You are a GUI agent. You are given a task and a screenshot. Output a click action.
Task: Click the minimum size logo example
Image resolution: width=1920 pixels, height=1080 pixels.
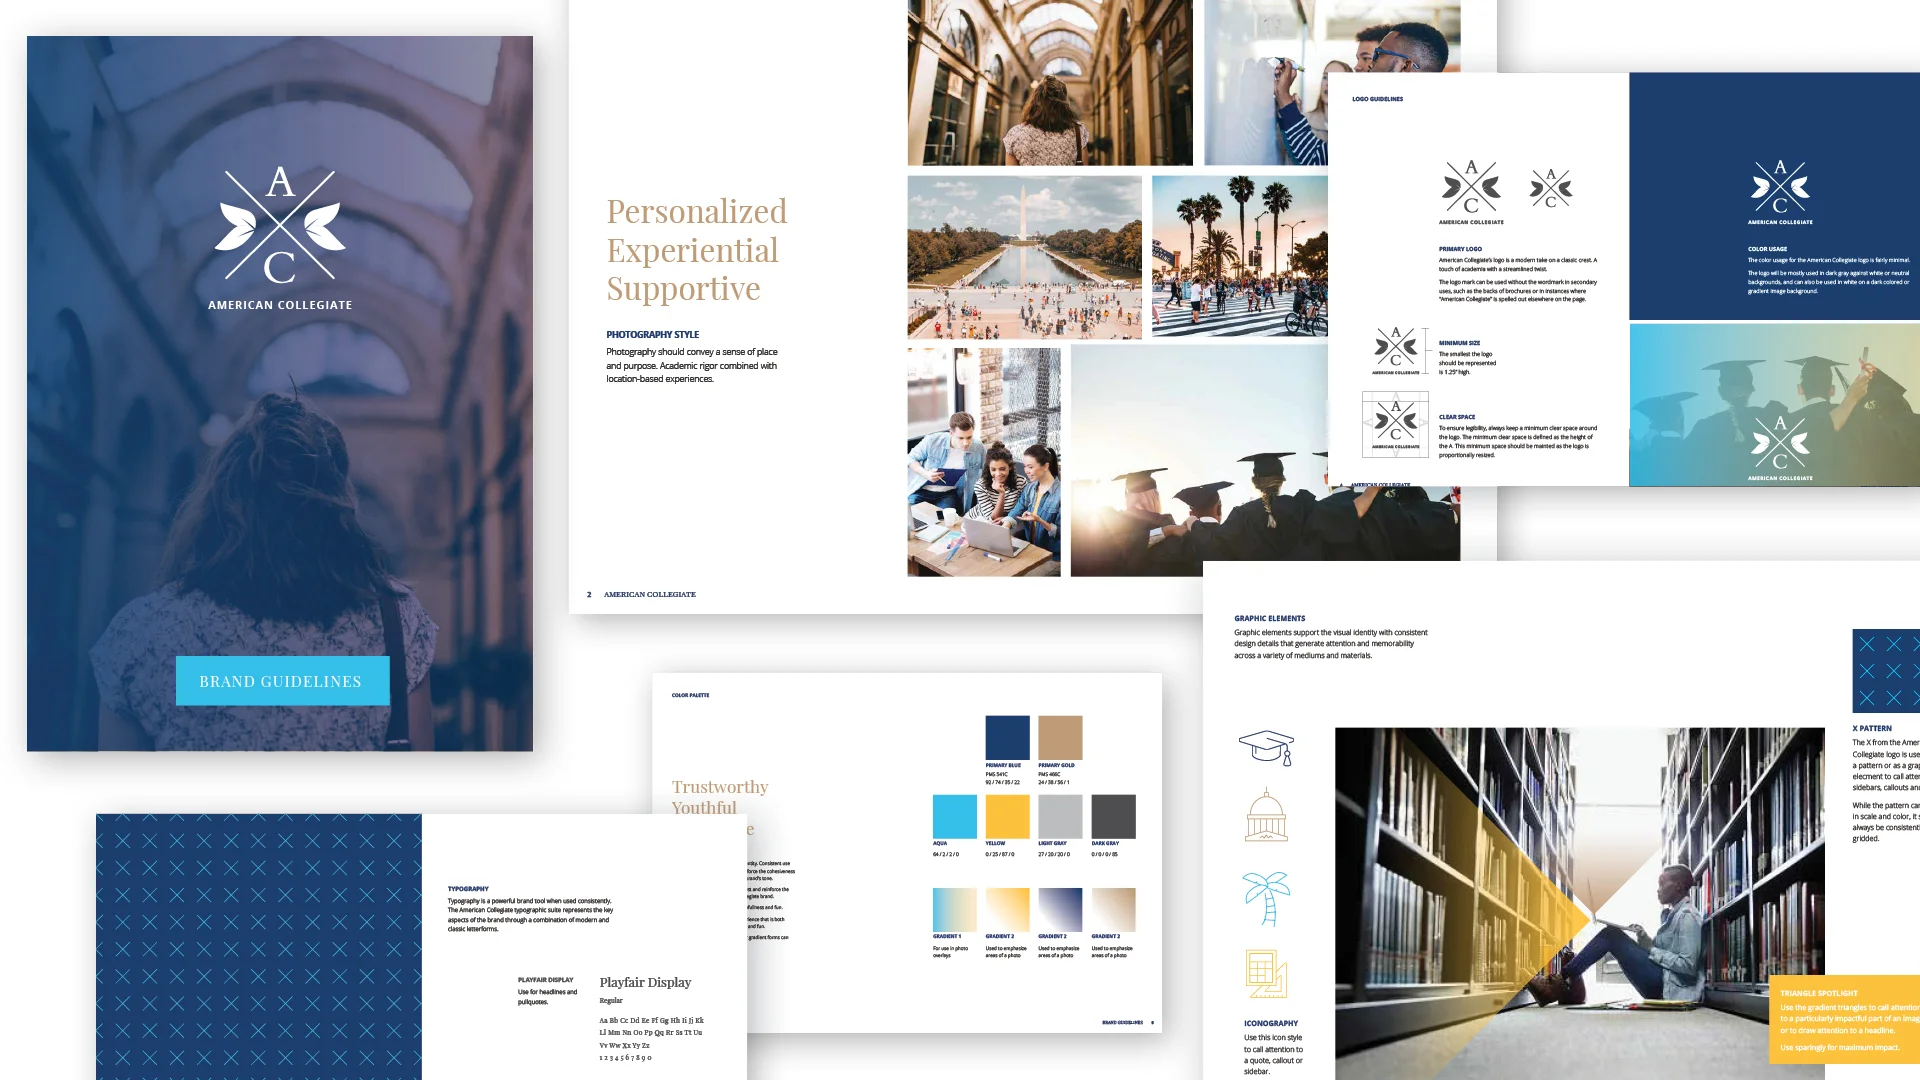point(1396,348)
